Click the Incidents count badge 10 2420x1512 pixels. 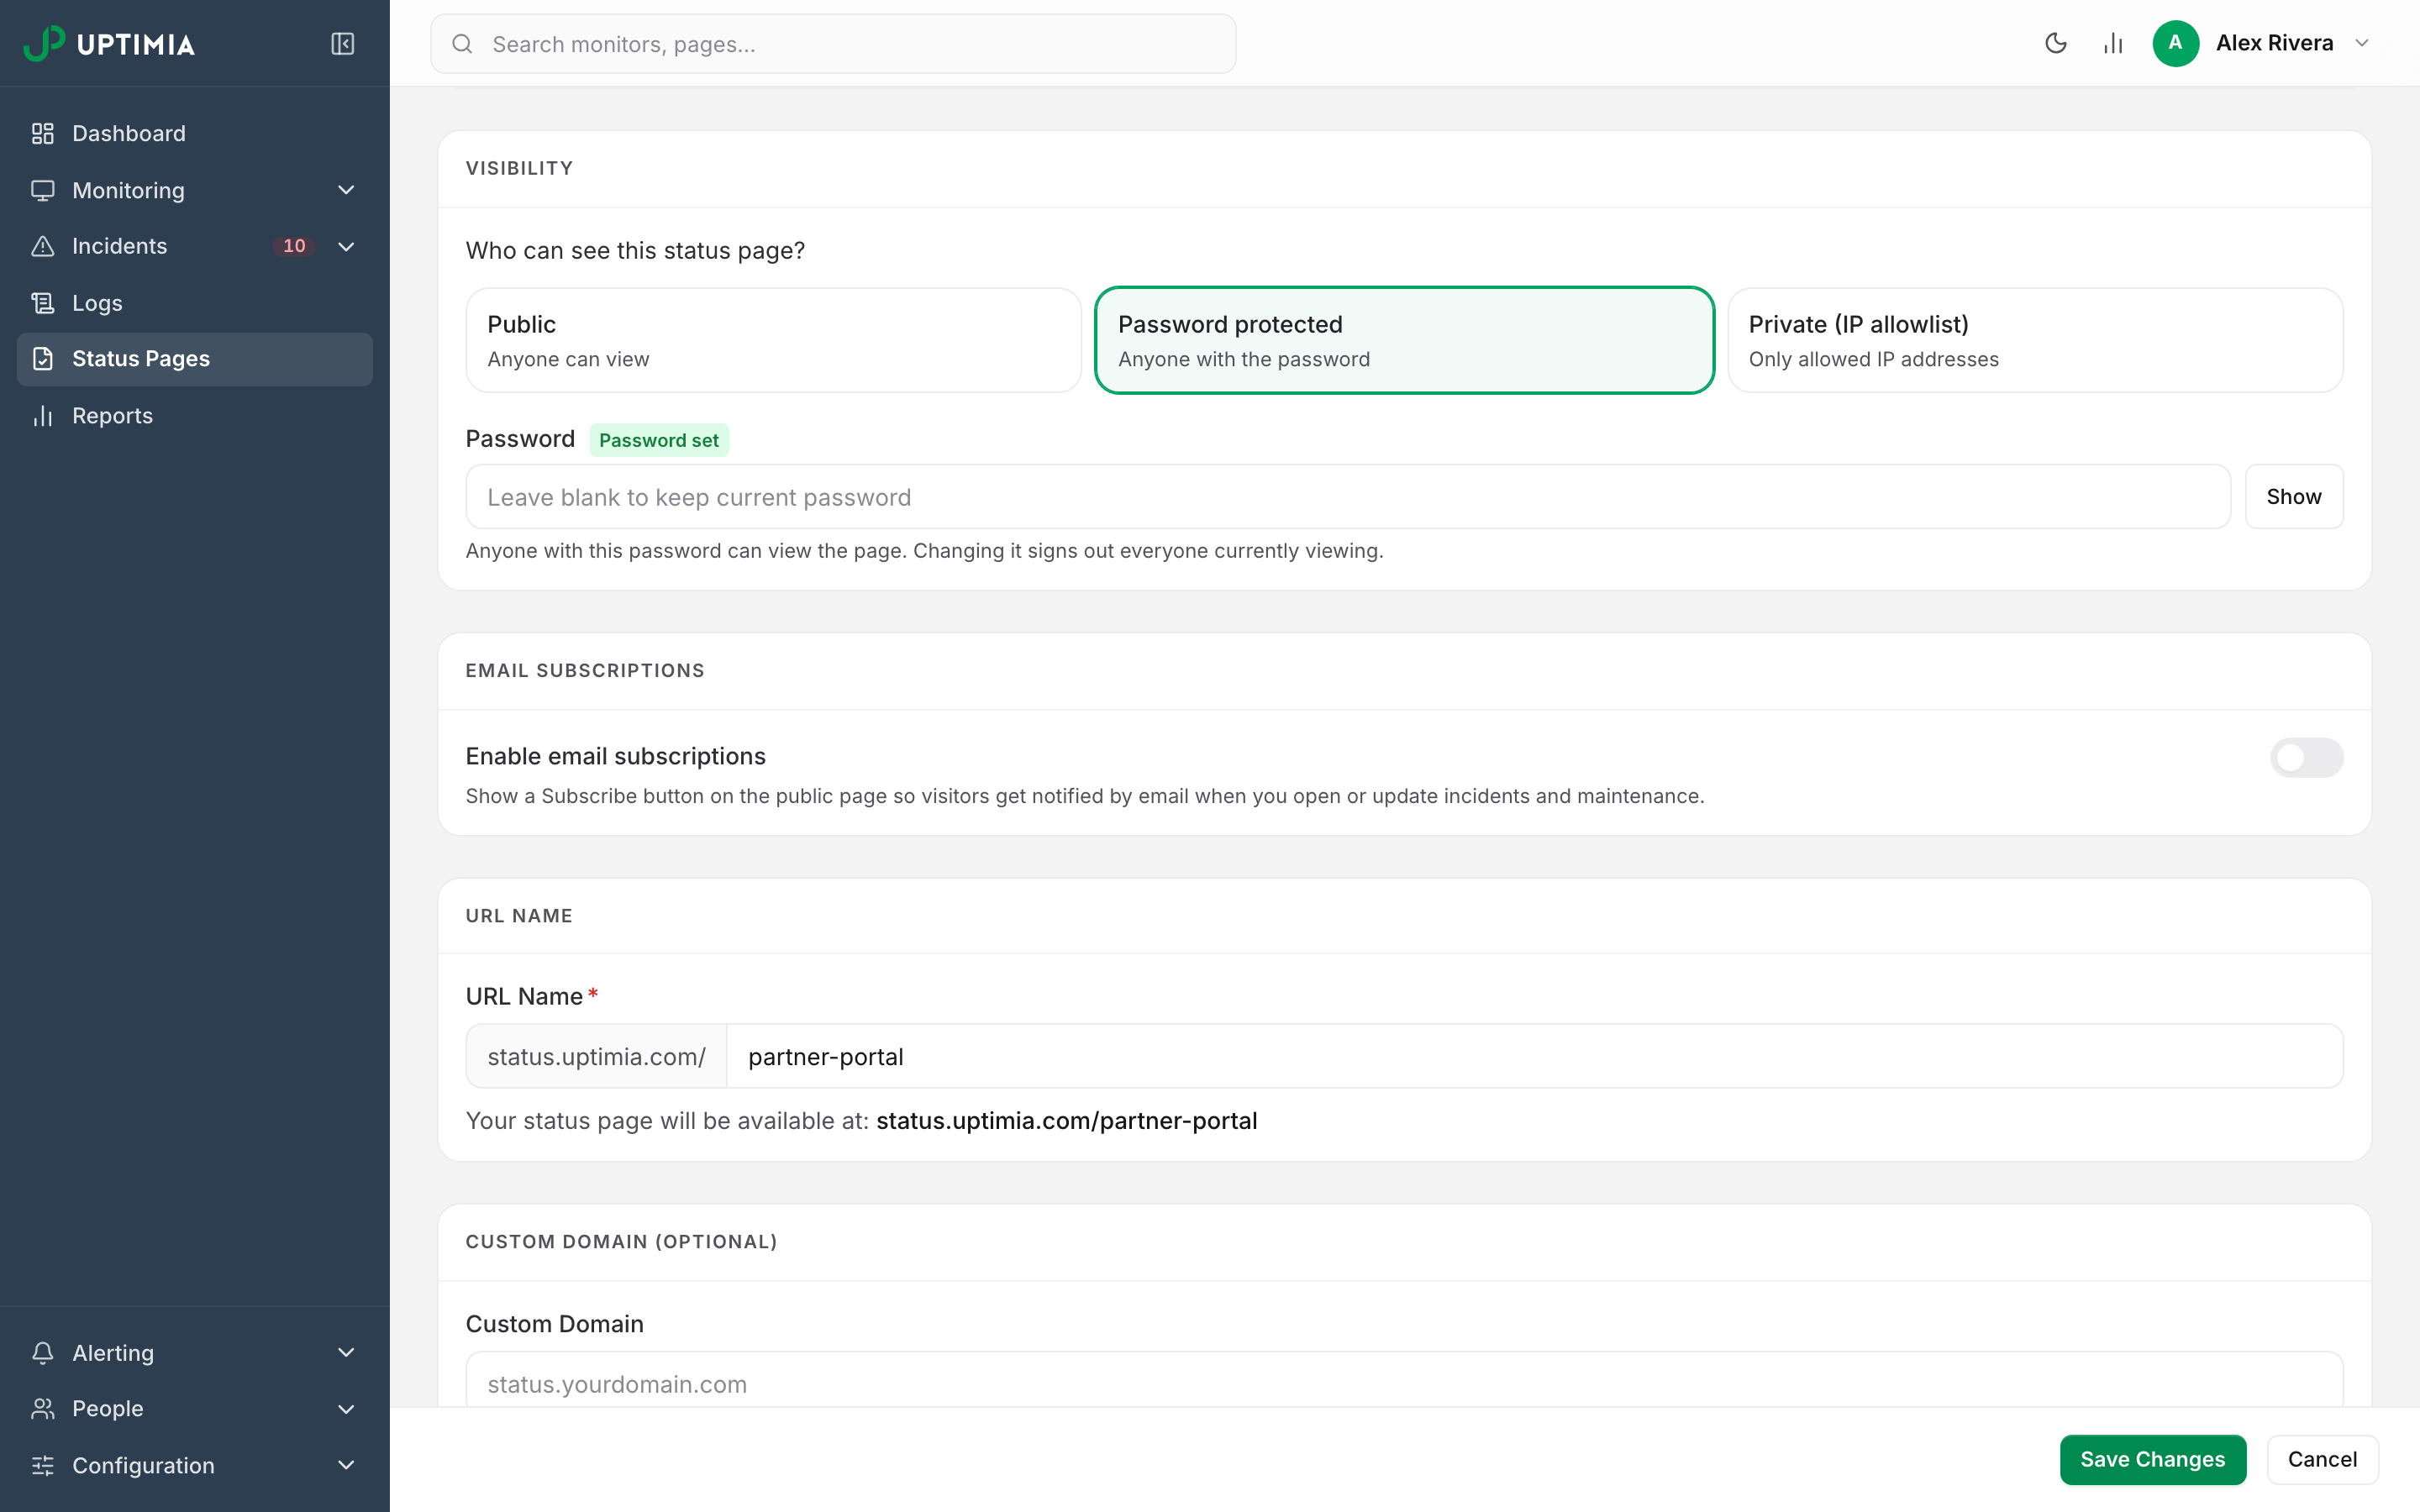point(294,246)
